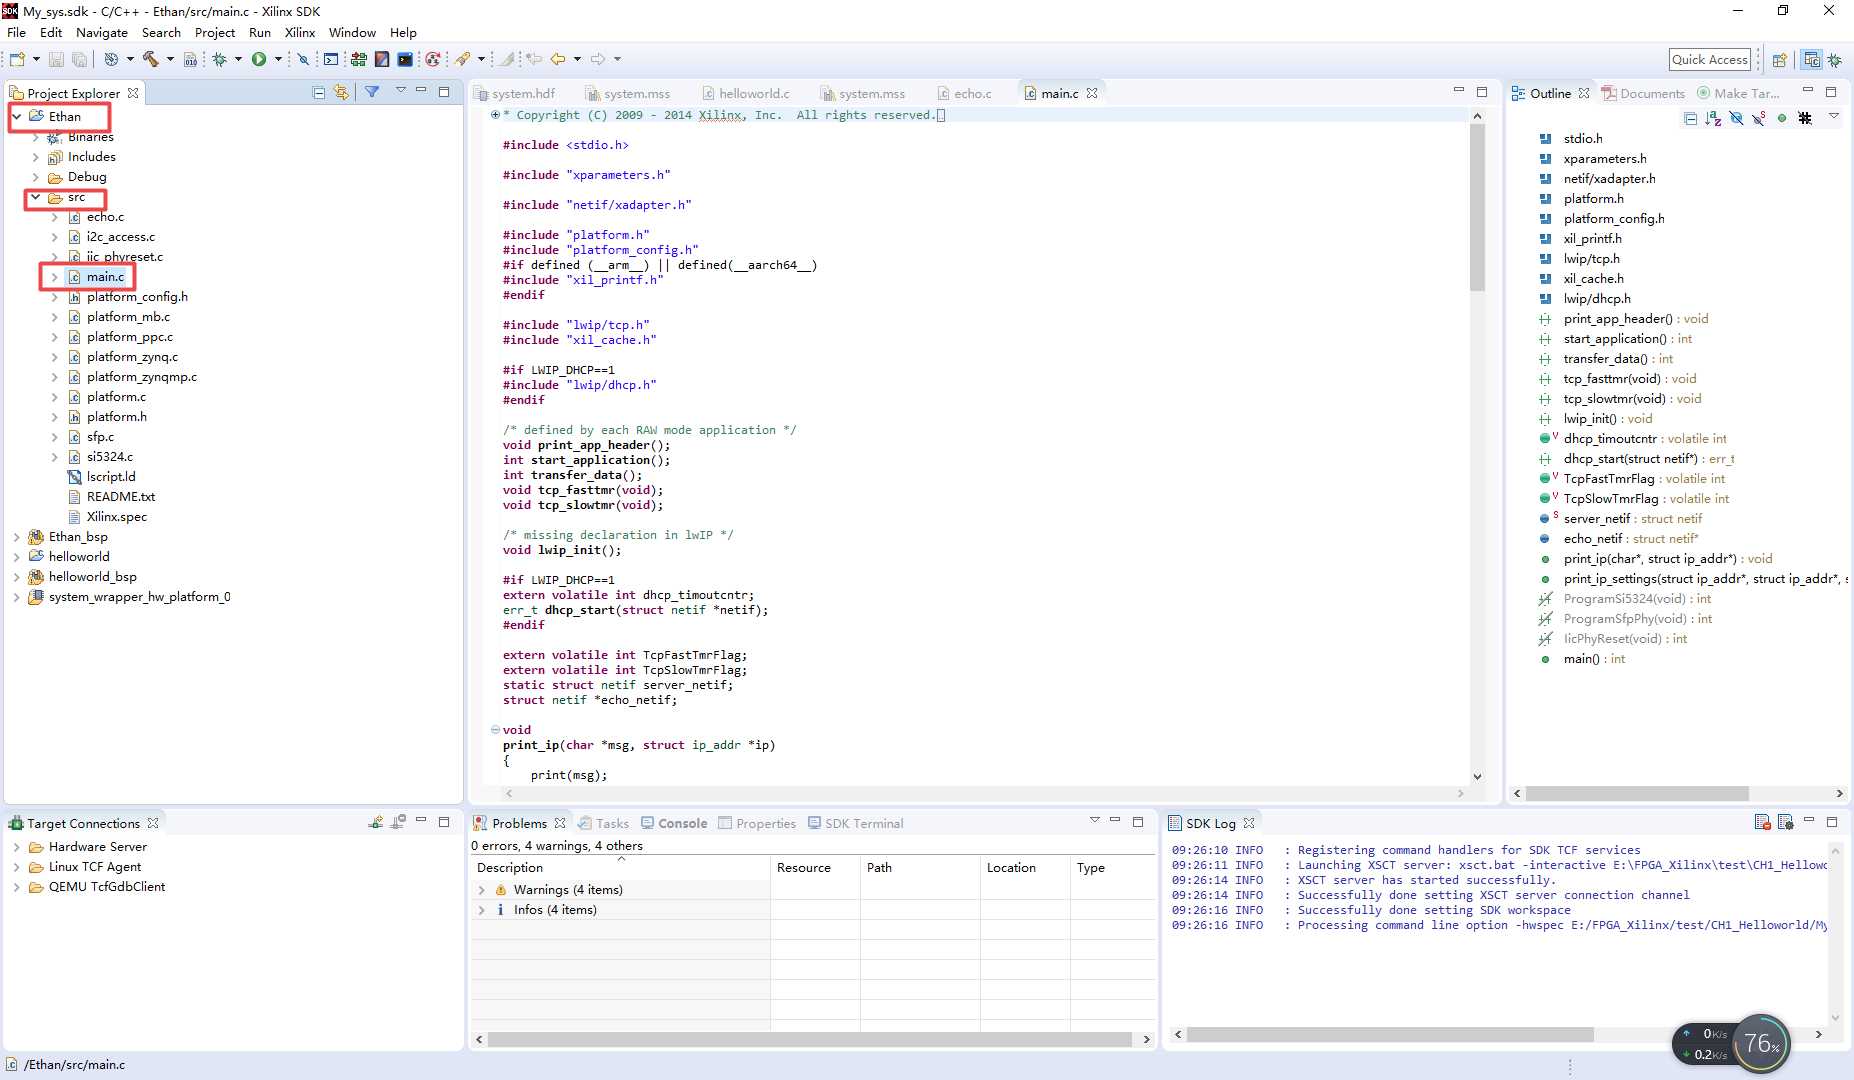Toggle Link with Editor in Project Explorer
The image size is (1854, 1080).
click(342, 92)
